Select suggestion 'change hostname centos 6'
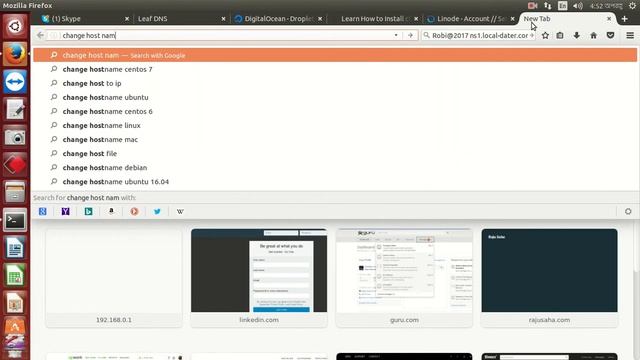 pos(335,111)
